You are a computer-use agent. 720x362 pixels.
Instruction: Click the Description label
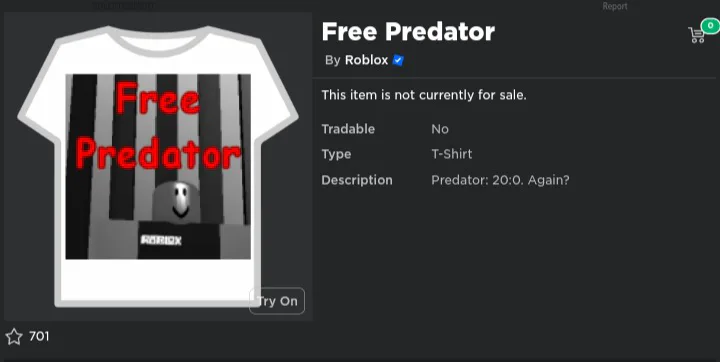pos(357,180)
